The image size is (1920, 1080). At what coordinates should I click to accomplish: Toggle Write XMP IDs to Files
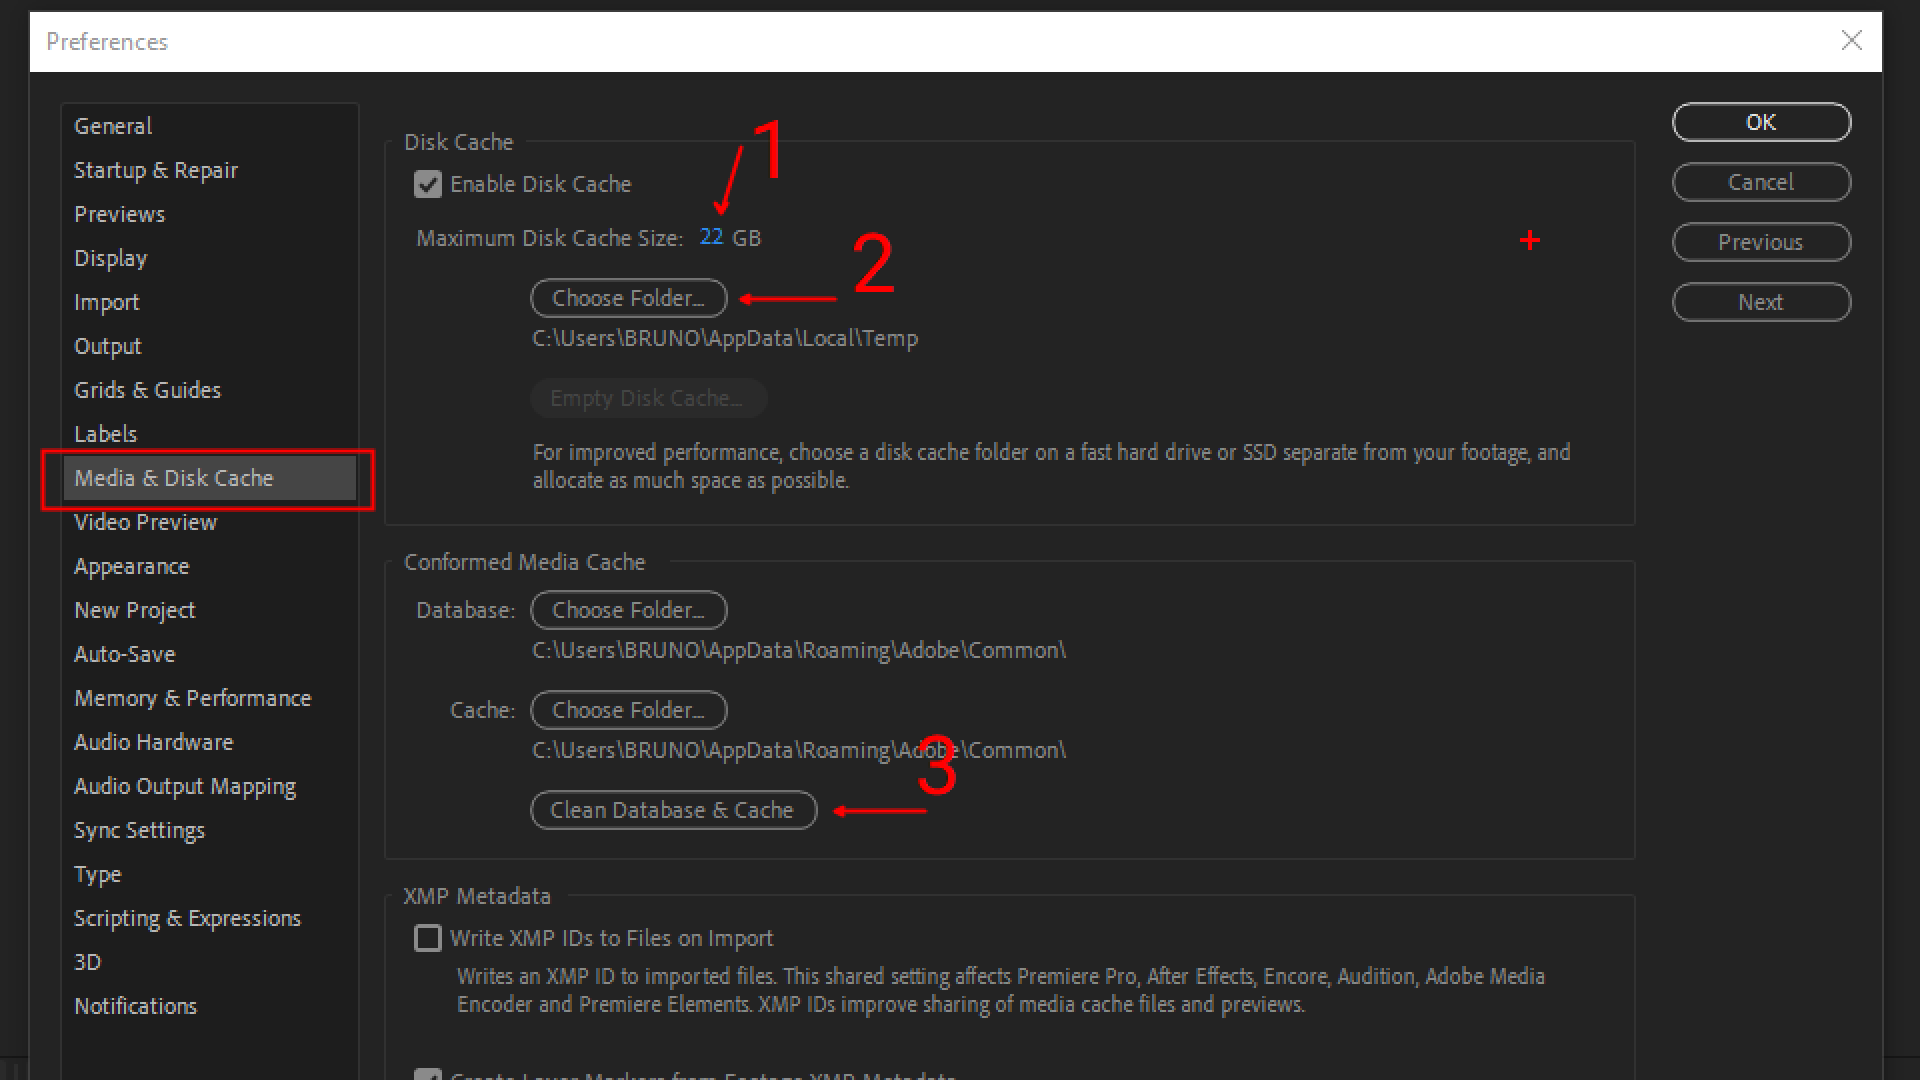[429, 938]
